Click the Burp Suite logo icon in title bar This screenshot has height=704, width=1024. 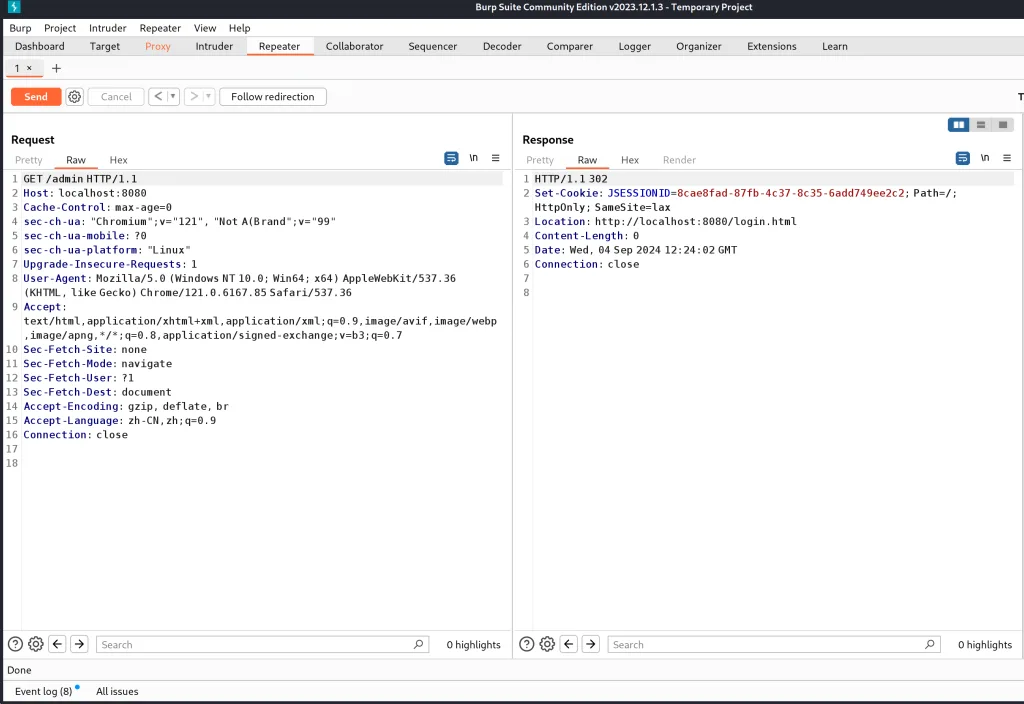point(14,7)
